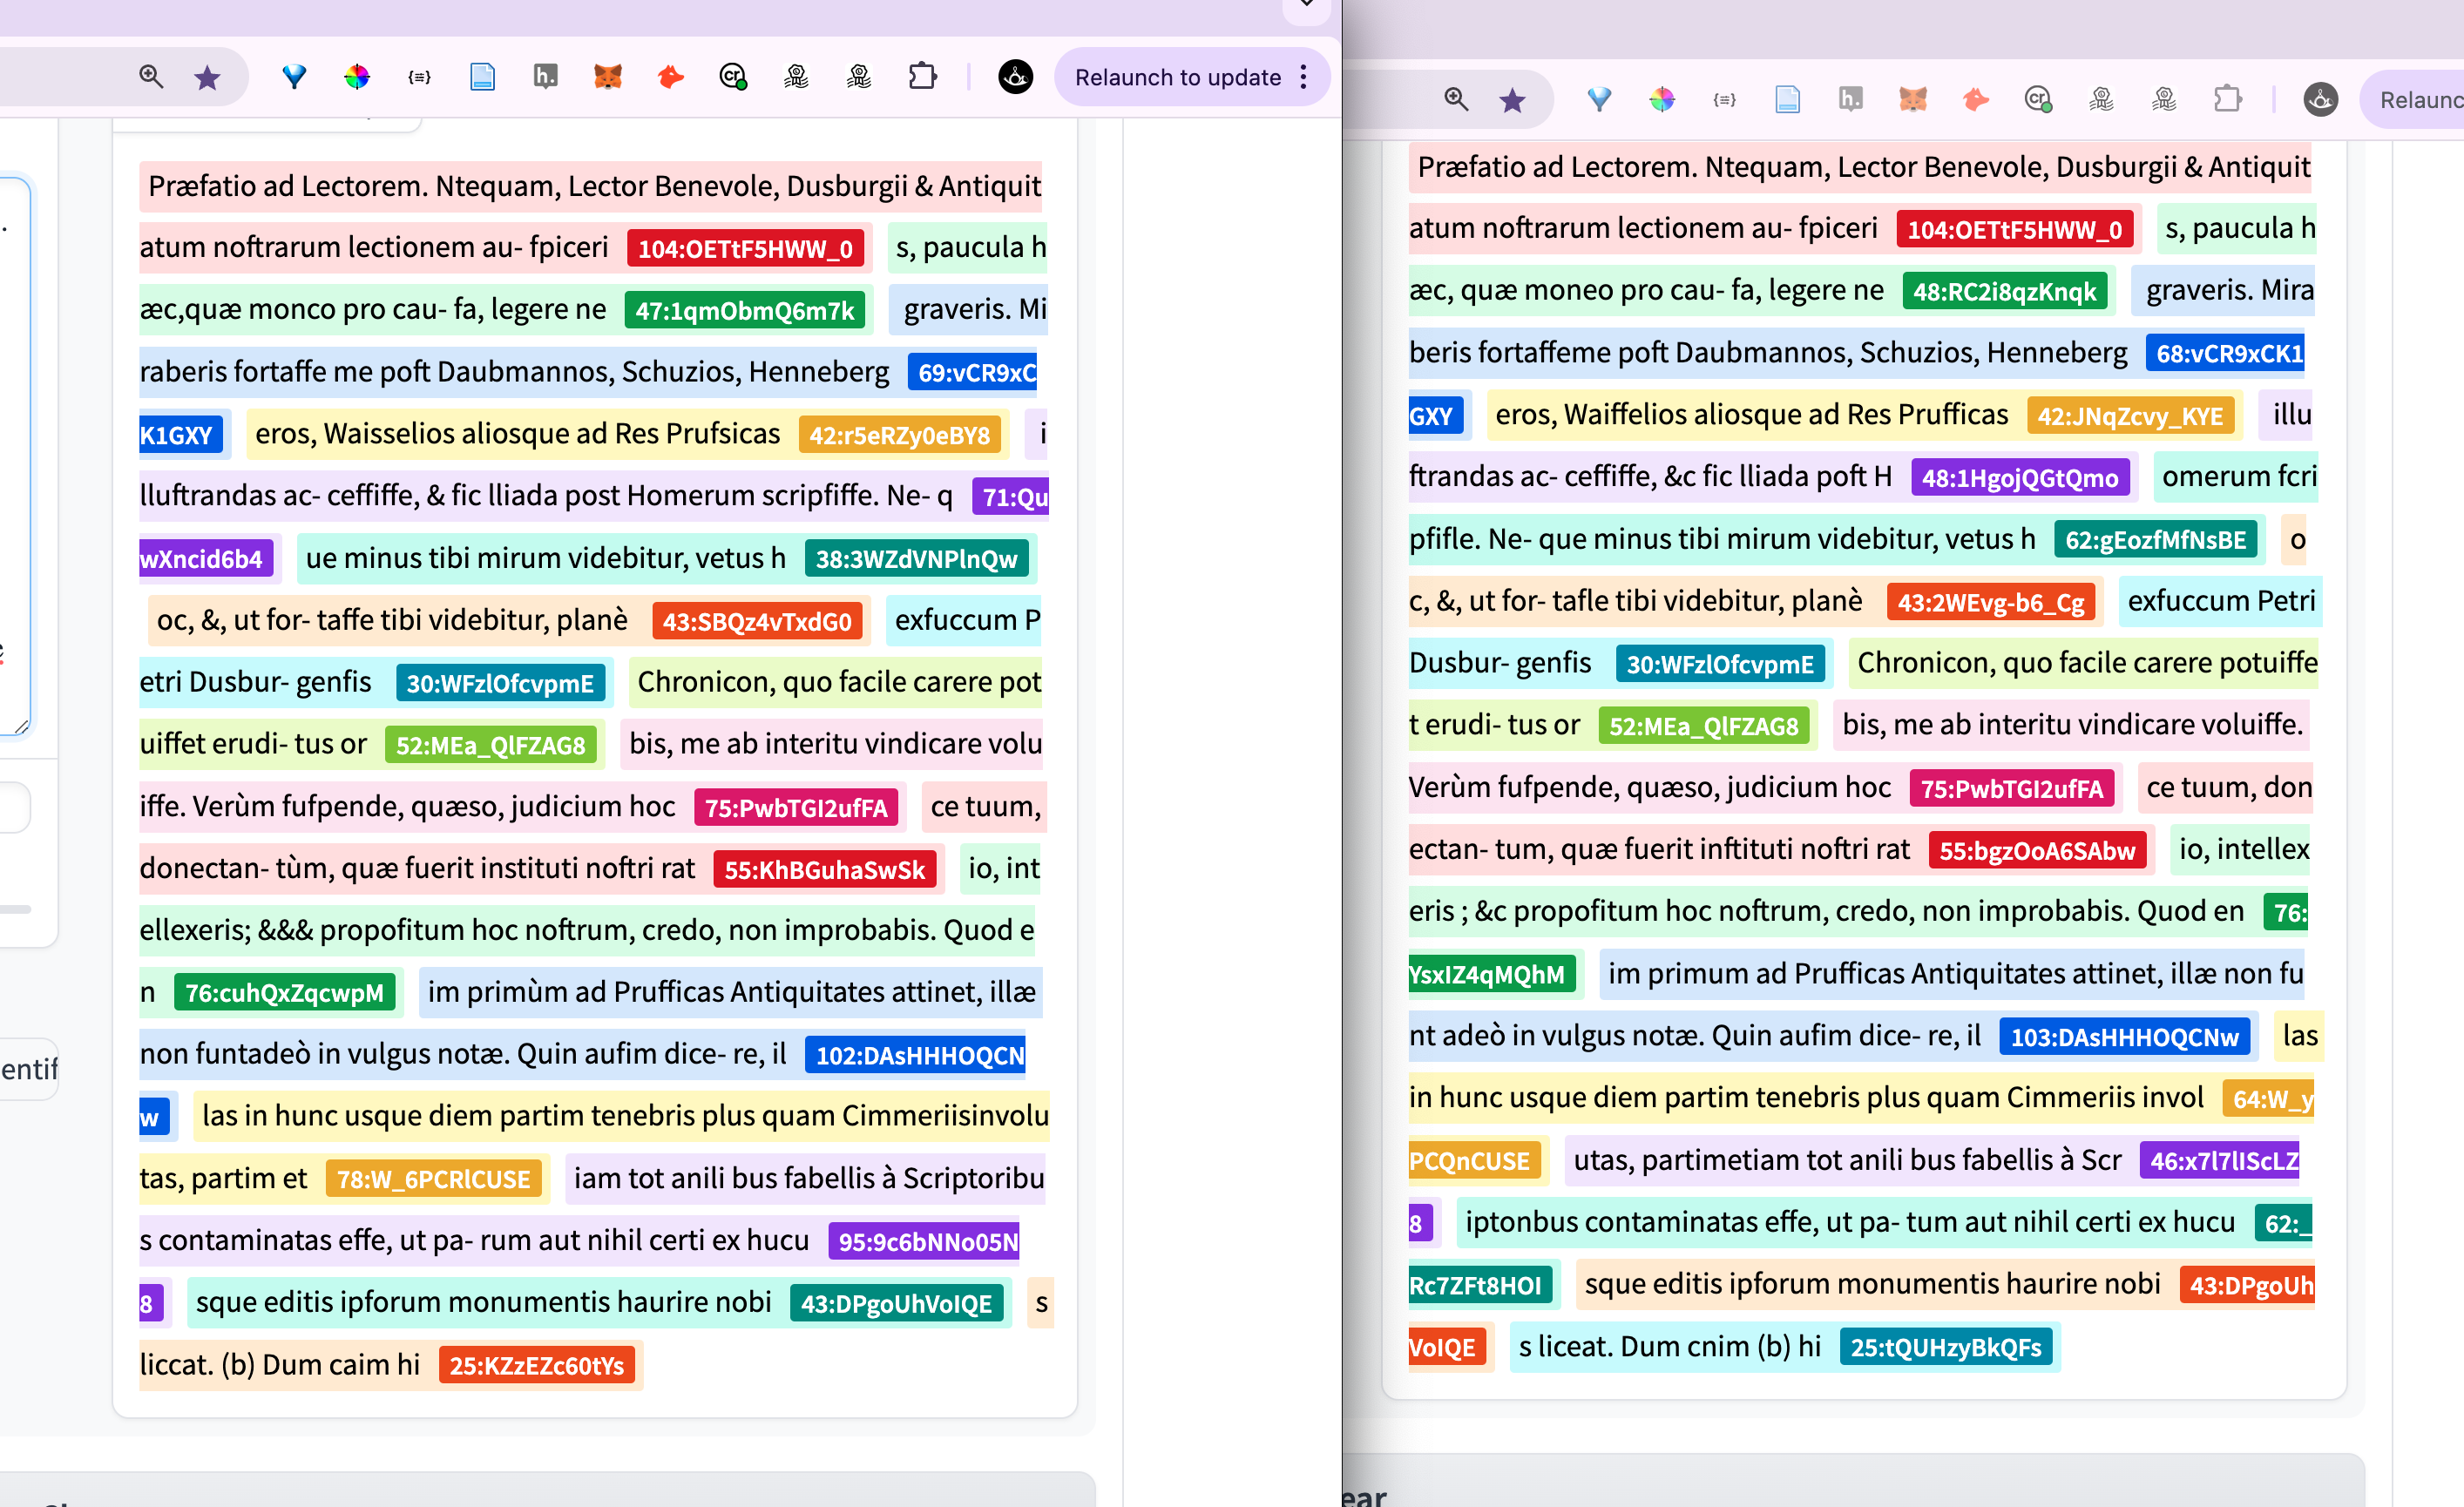Click the bookmark star in left window
The width and height of the screenshot is (2464, 1507).
pos(207,77)
